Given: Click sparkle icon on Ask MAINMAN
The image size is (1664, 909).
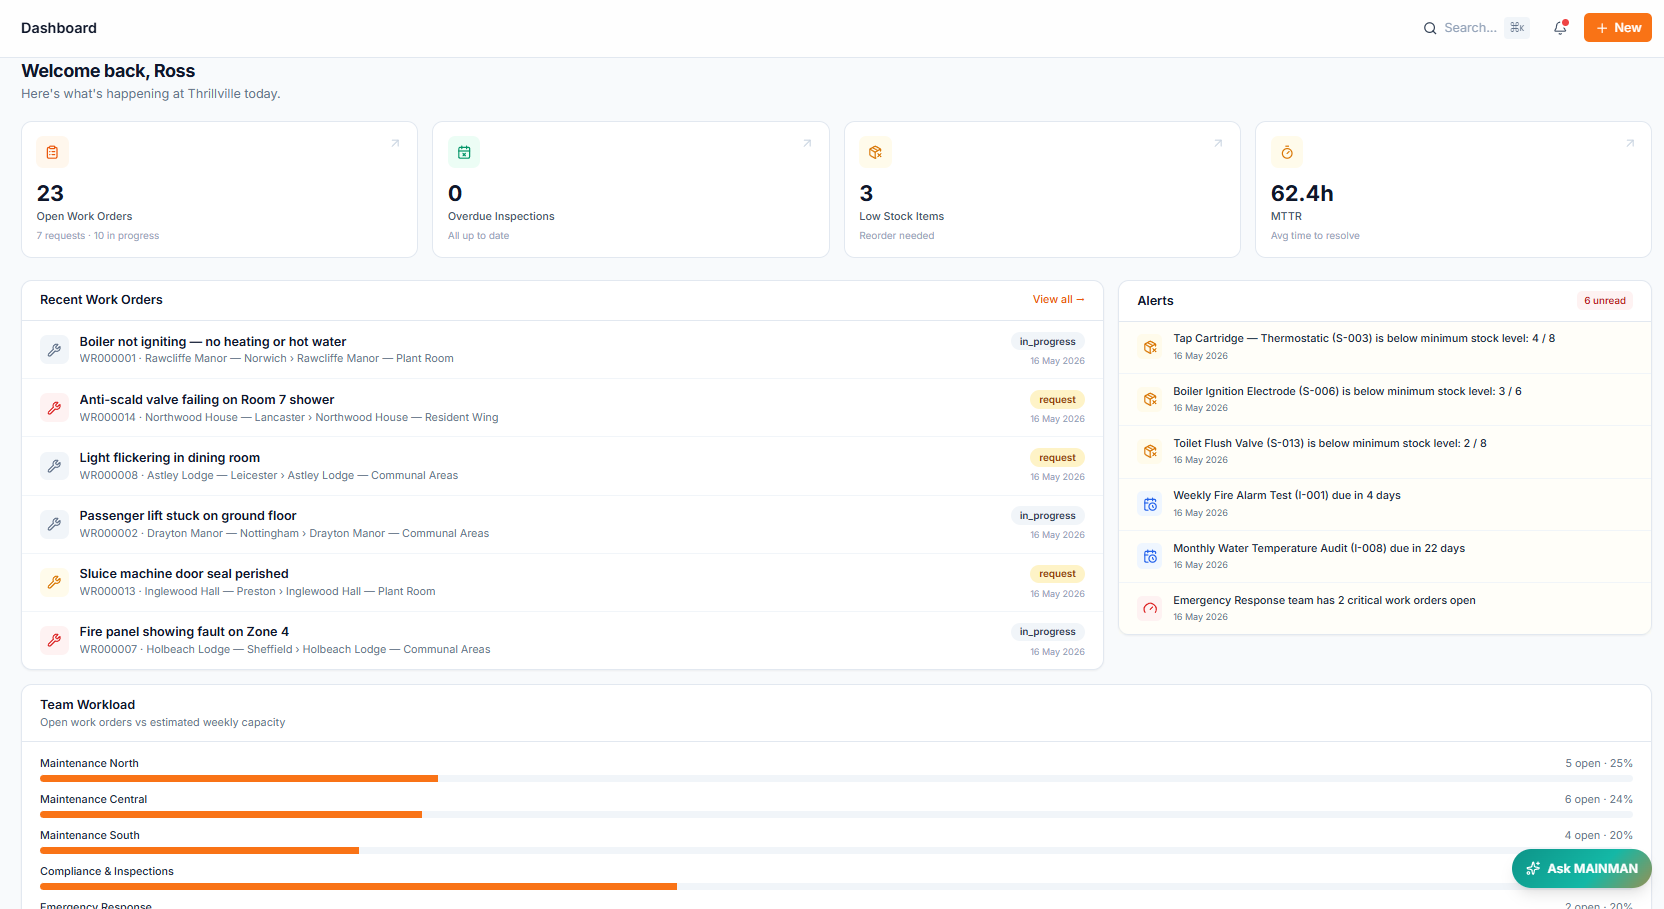Looking at the screenshot, I should coord(1533,868).
